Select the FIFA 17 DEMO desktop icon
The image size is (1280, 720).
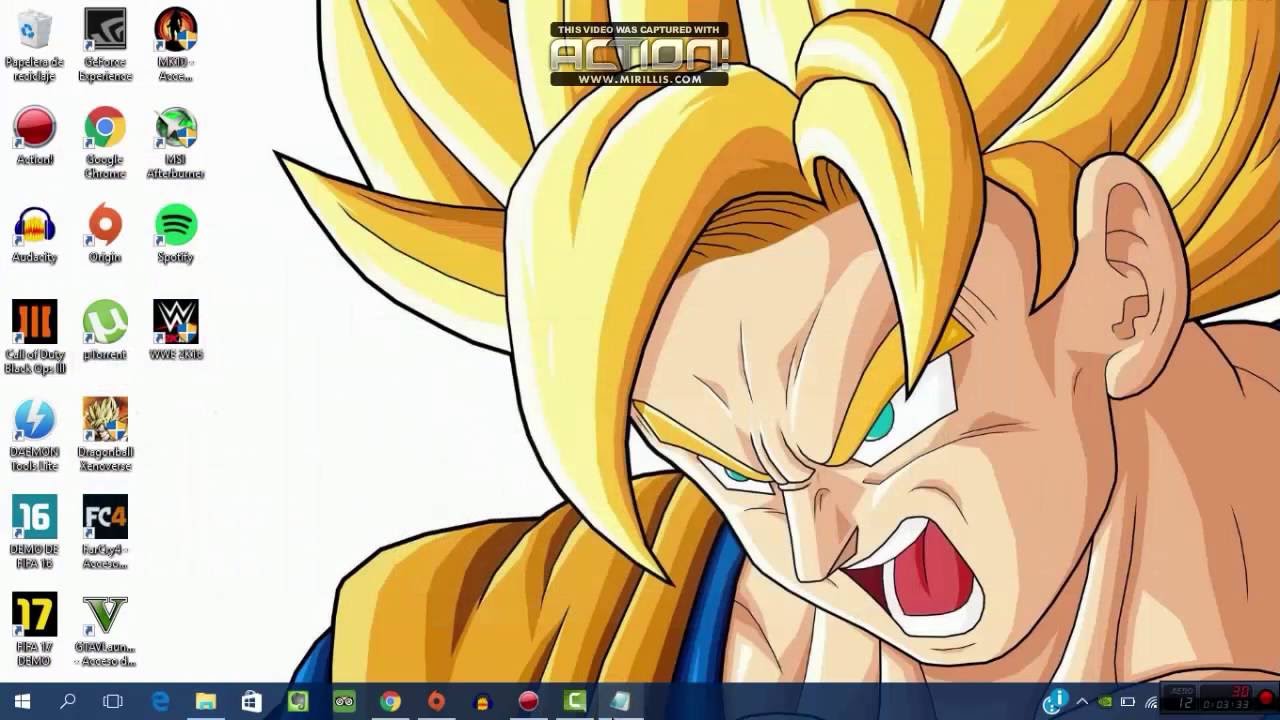pos(34,630)
